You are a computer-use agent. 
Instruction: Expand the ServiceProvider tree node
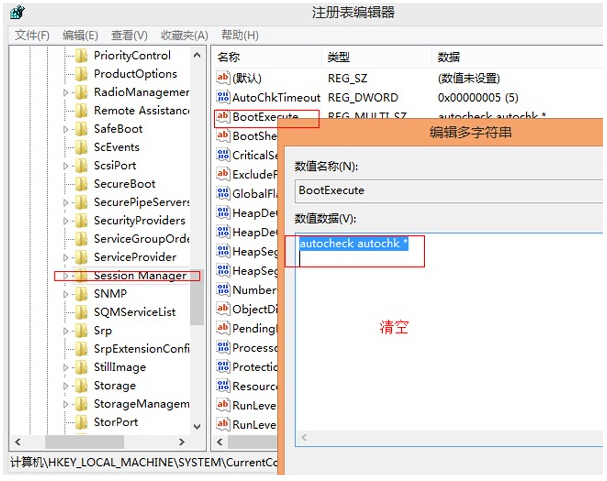(x=65, y=258)
